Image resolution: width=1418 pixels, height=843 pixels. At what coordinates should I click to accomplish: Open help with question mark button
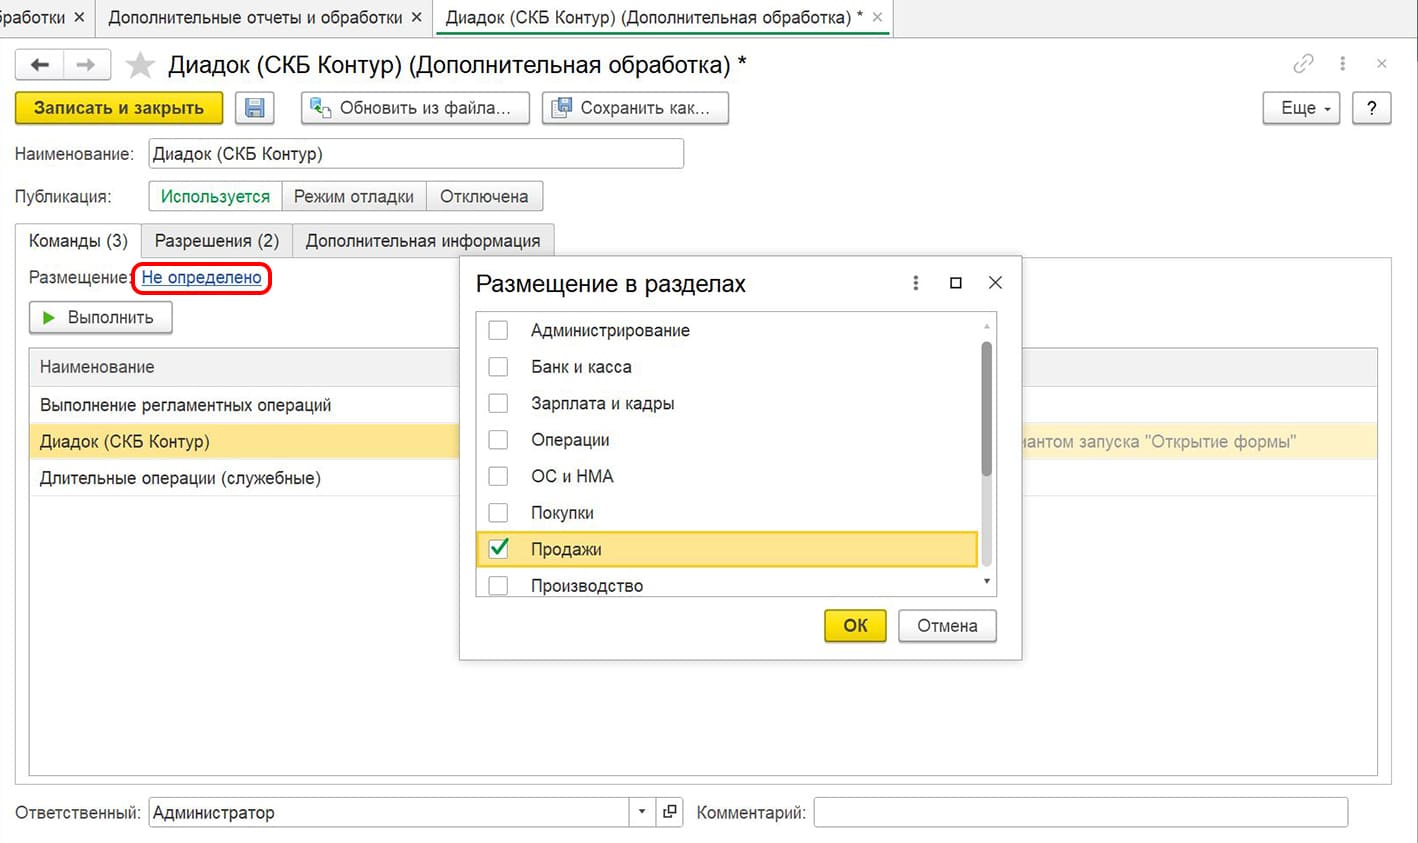tap(1371, 108)
